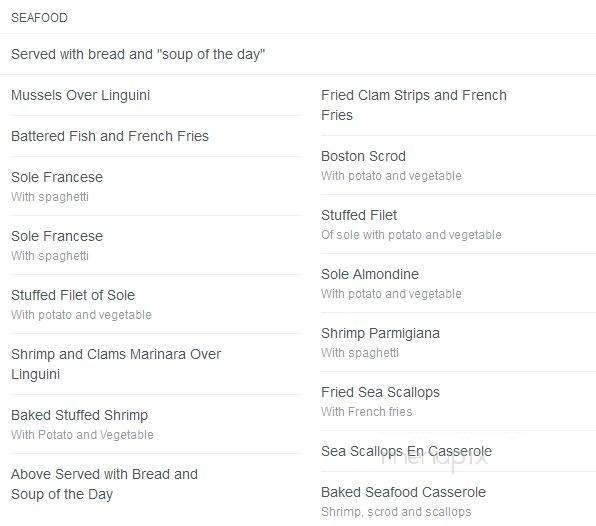Screen dimensions: 596x526
Task: Click Of sole with potato description
Action: [411, 234]
